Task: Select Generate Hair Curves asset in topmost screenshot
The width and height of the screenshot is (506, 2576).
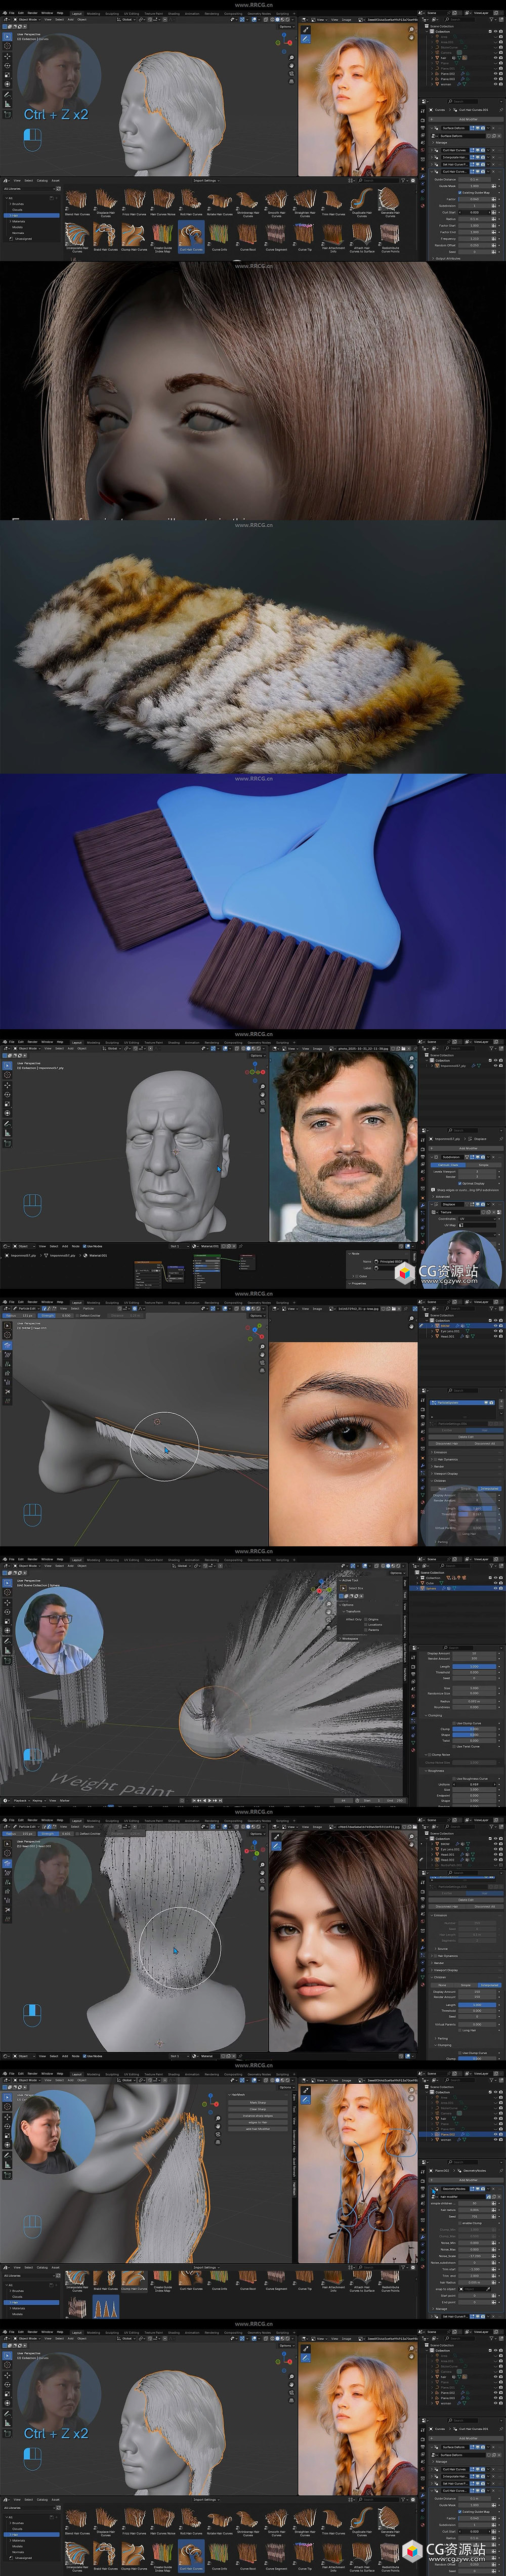Action: pos(389,204)
